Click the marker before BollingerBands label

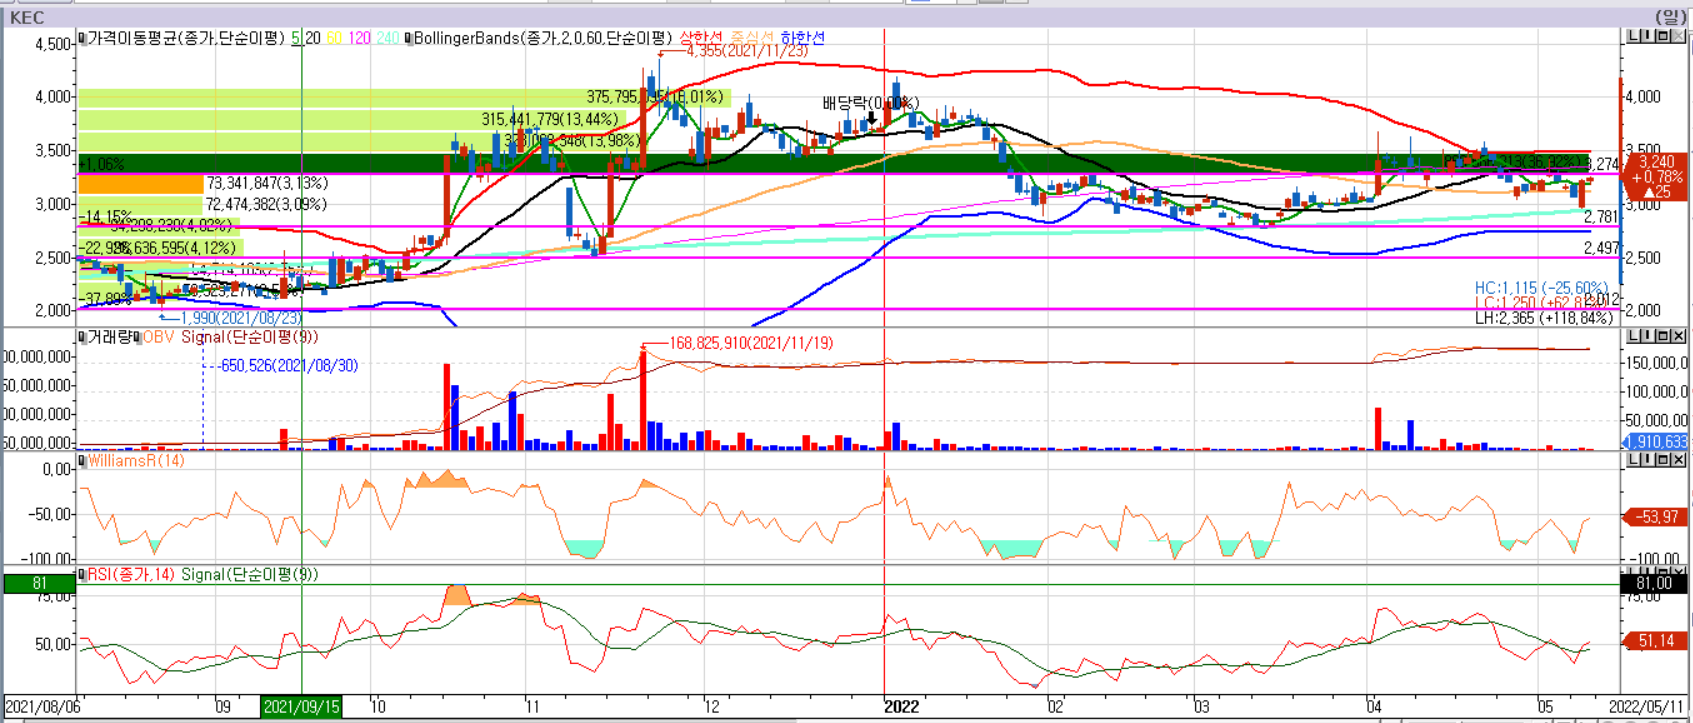(x=408, y=38)
